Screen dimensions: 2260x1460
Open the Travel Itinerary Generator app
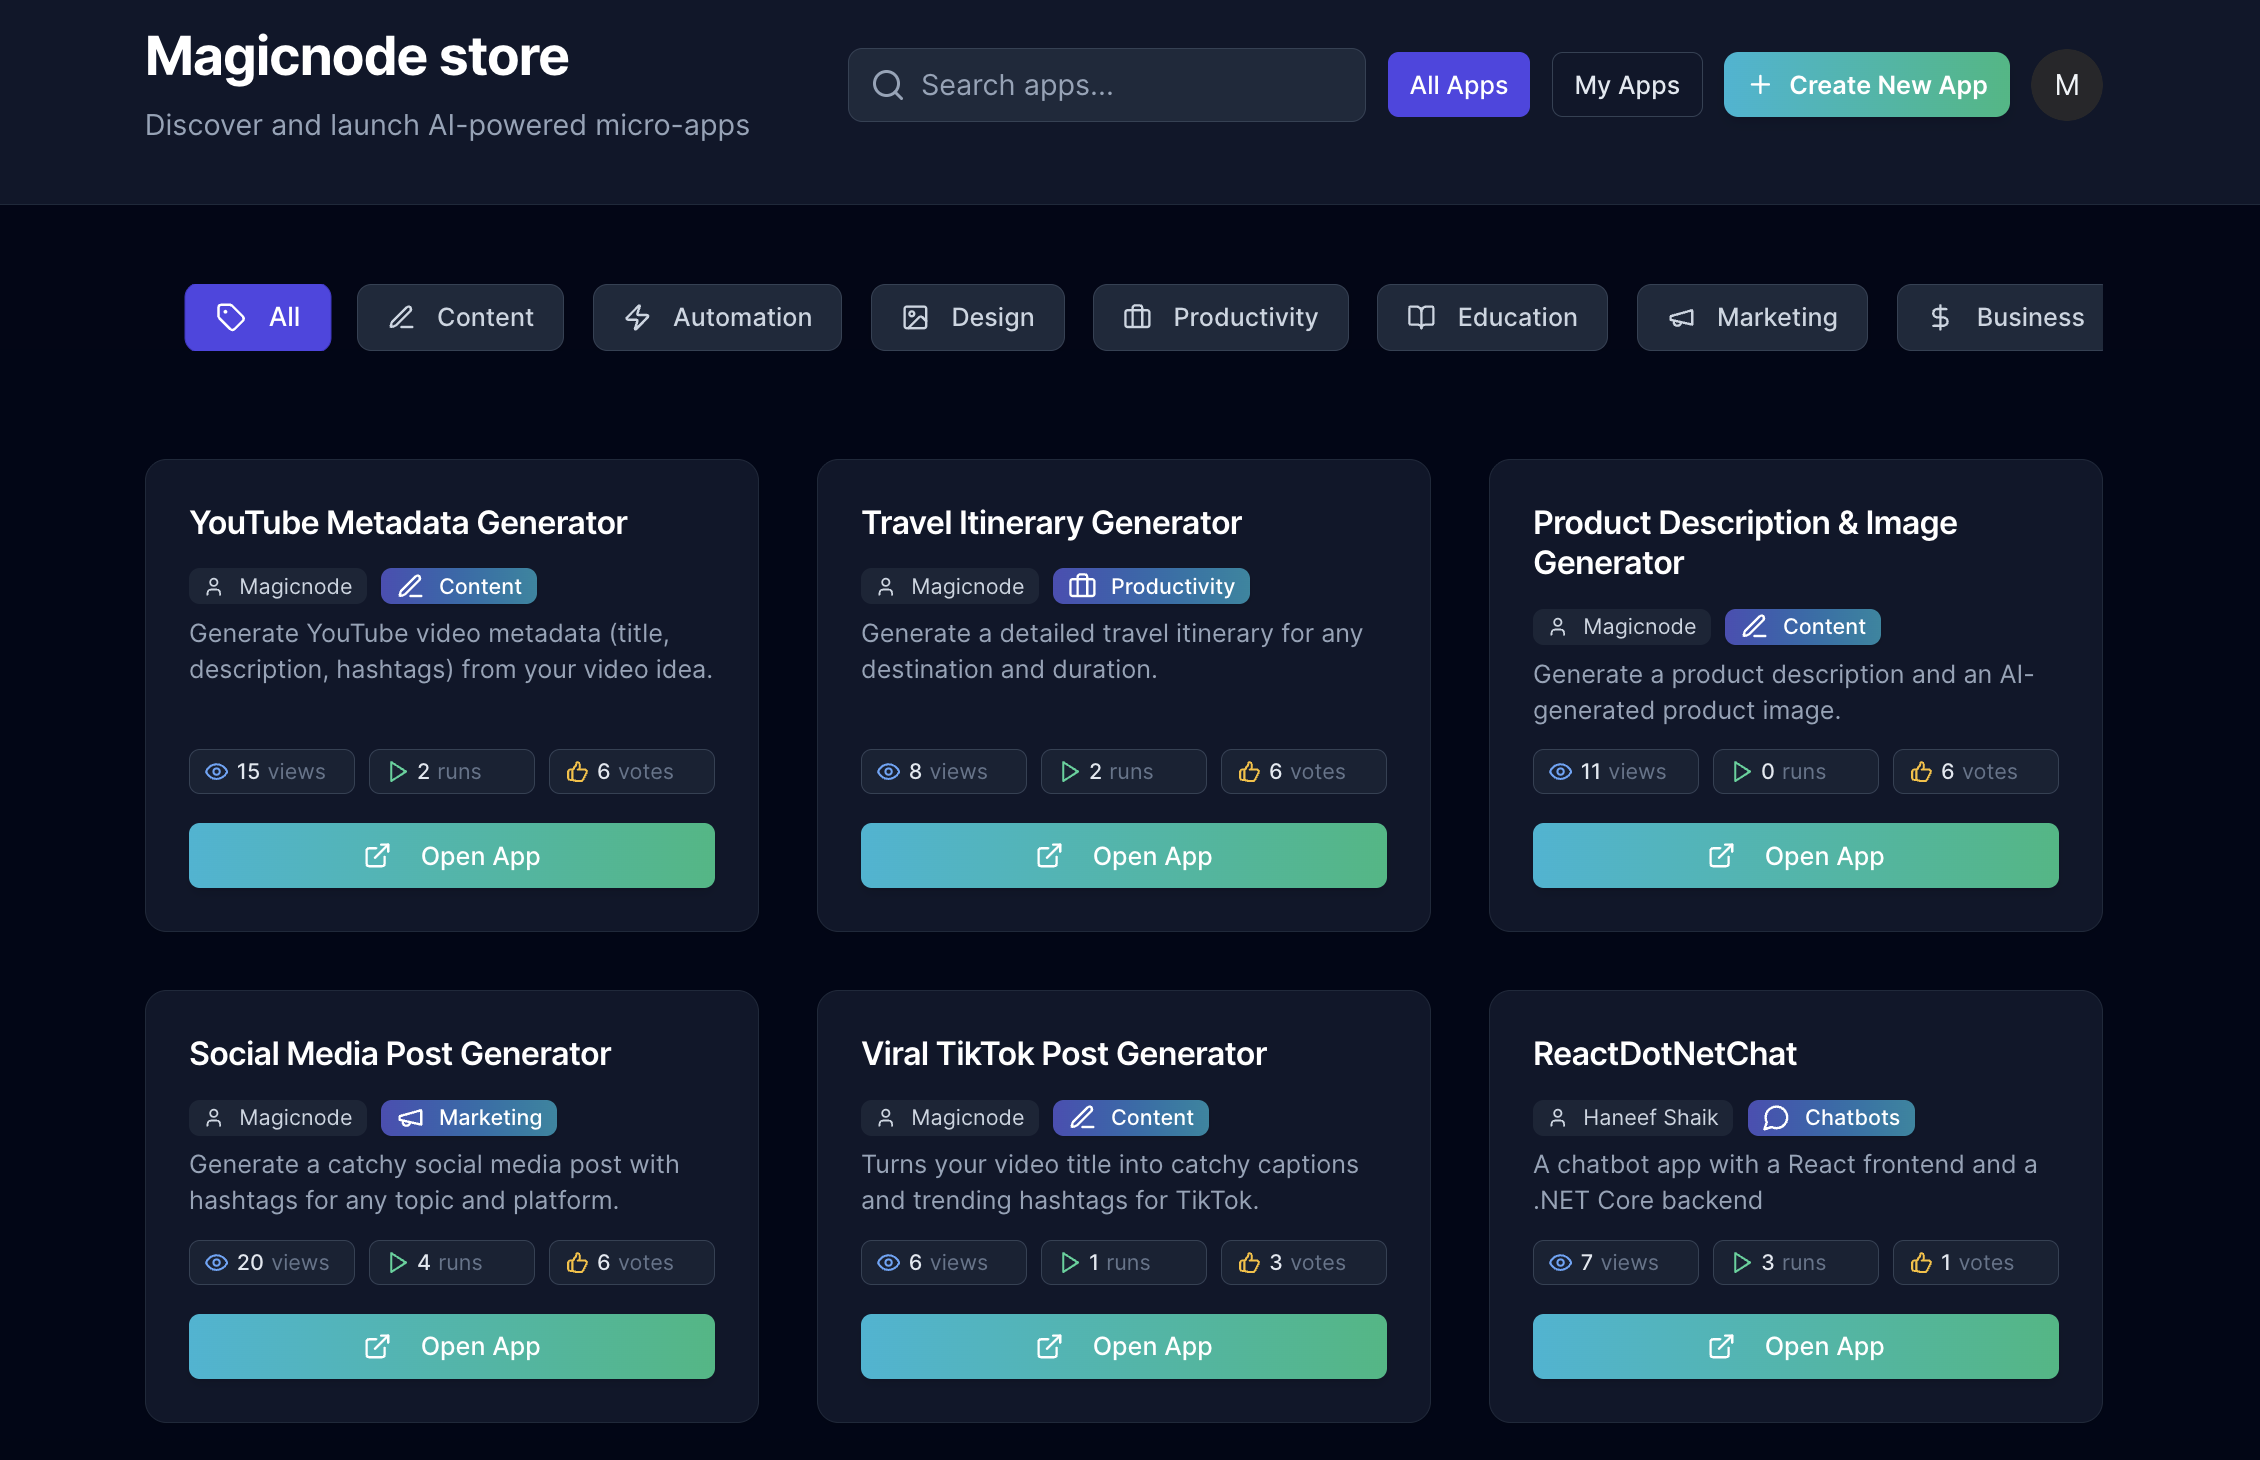pos(1123,855)
